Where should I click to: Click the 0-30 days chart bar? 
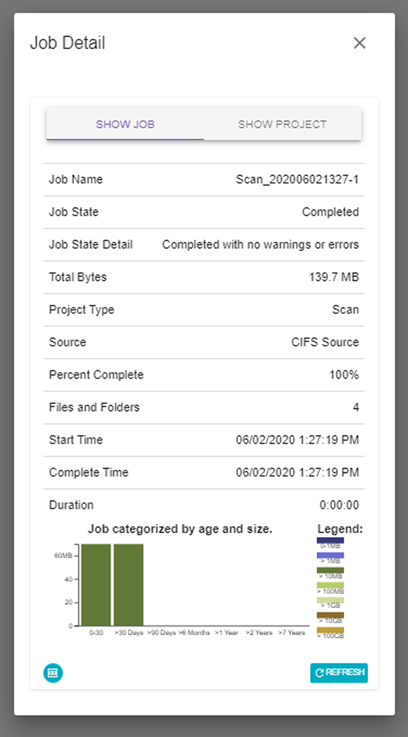pos(96,585)
